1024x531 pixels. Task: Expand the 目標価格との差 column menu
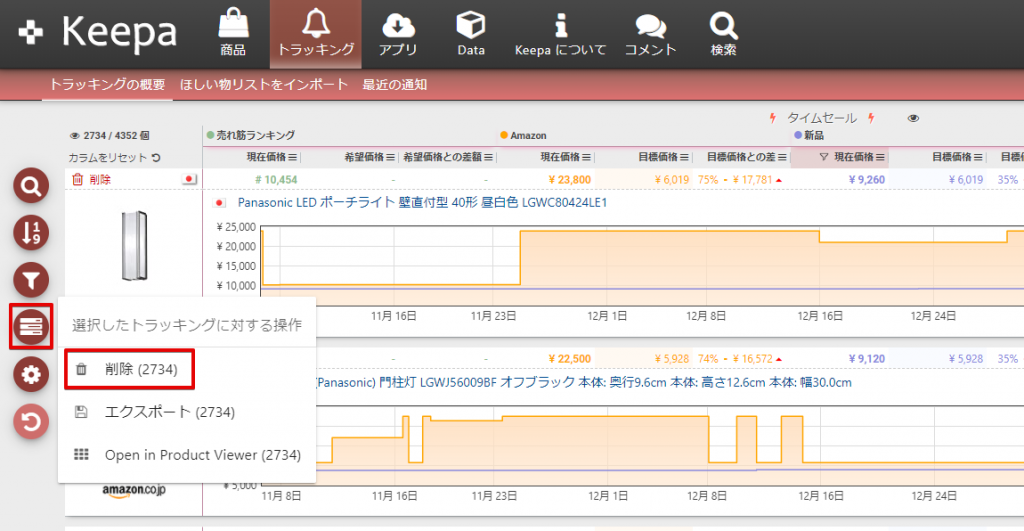745,157
